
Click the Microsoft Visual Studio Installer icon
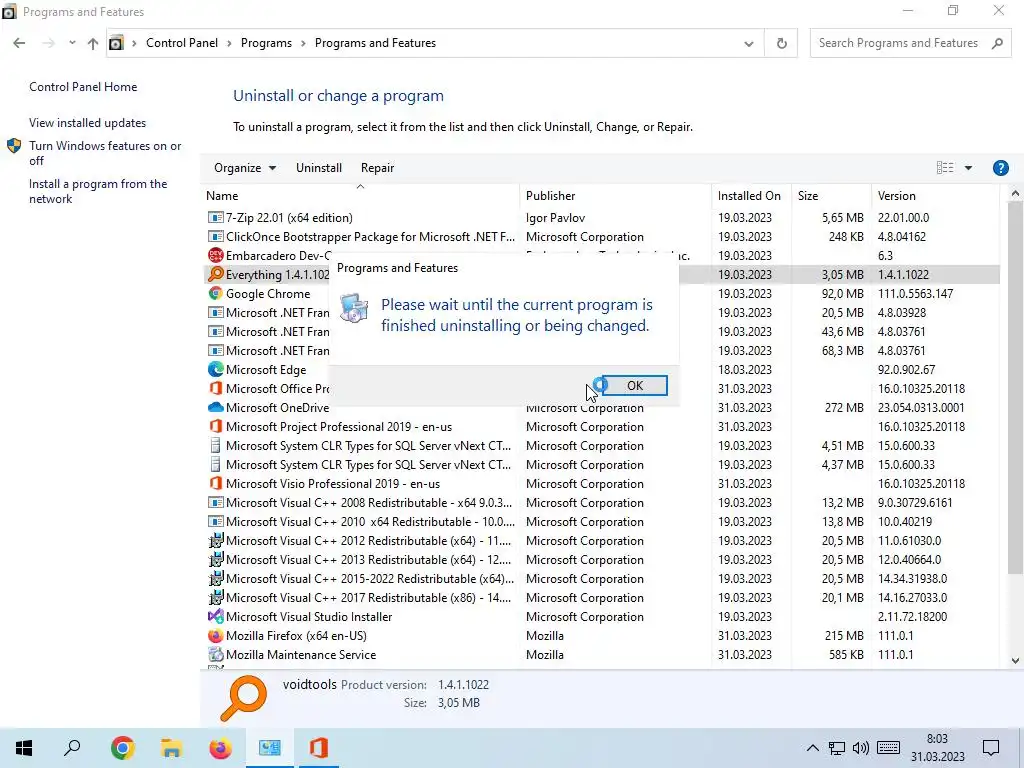(215, 616)
